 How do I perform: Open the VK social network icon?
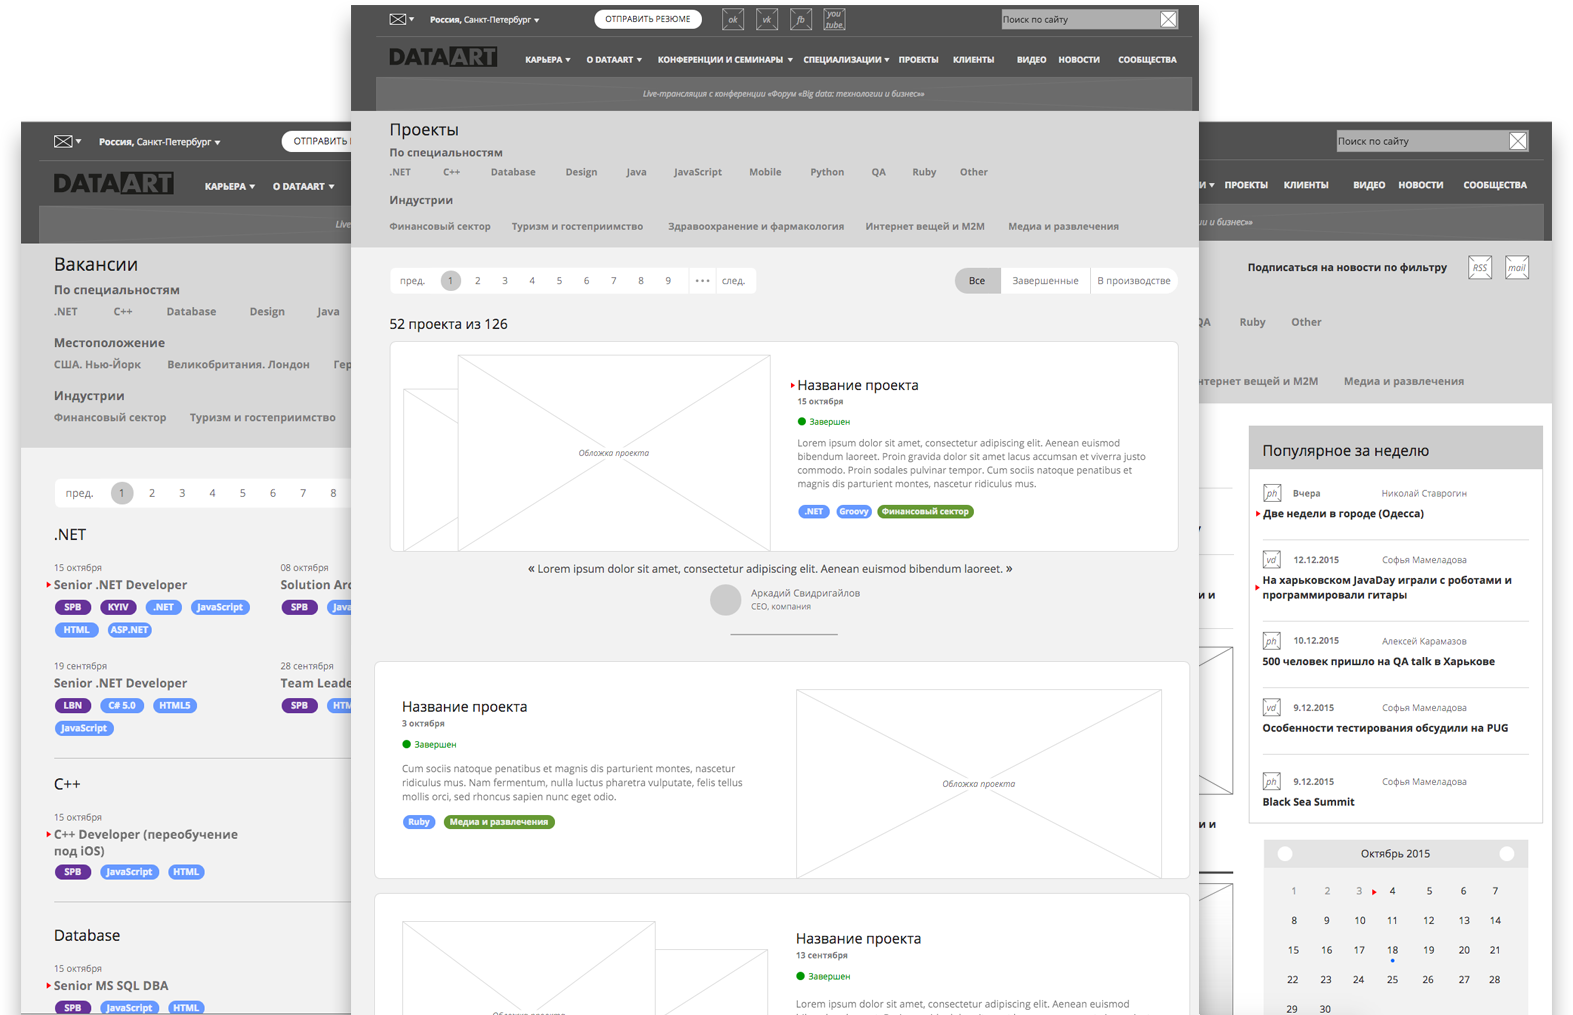coord(767,19)
